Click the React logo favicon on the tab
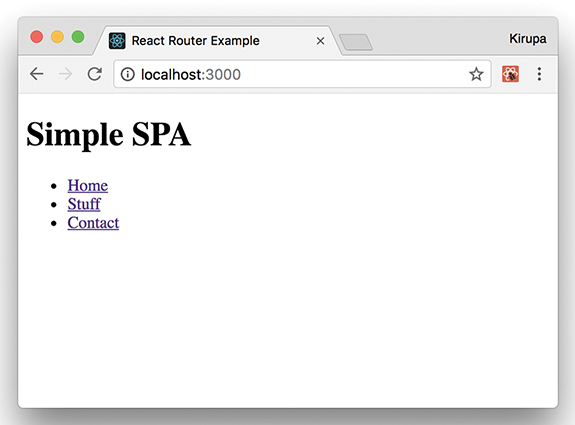This screenshot has height=425, width=575. (x=117, y=41)
